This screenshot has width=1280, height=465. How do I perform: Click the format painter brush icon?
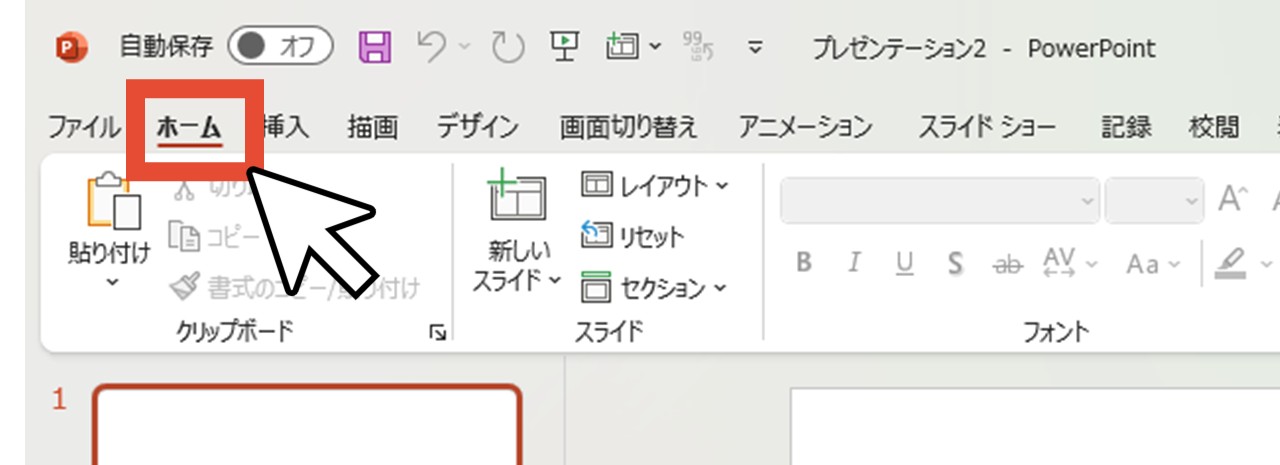[x=184, y=288]
